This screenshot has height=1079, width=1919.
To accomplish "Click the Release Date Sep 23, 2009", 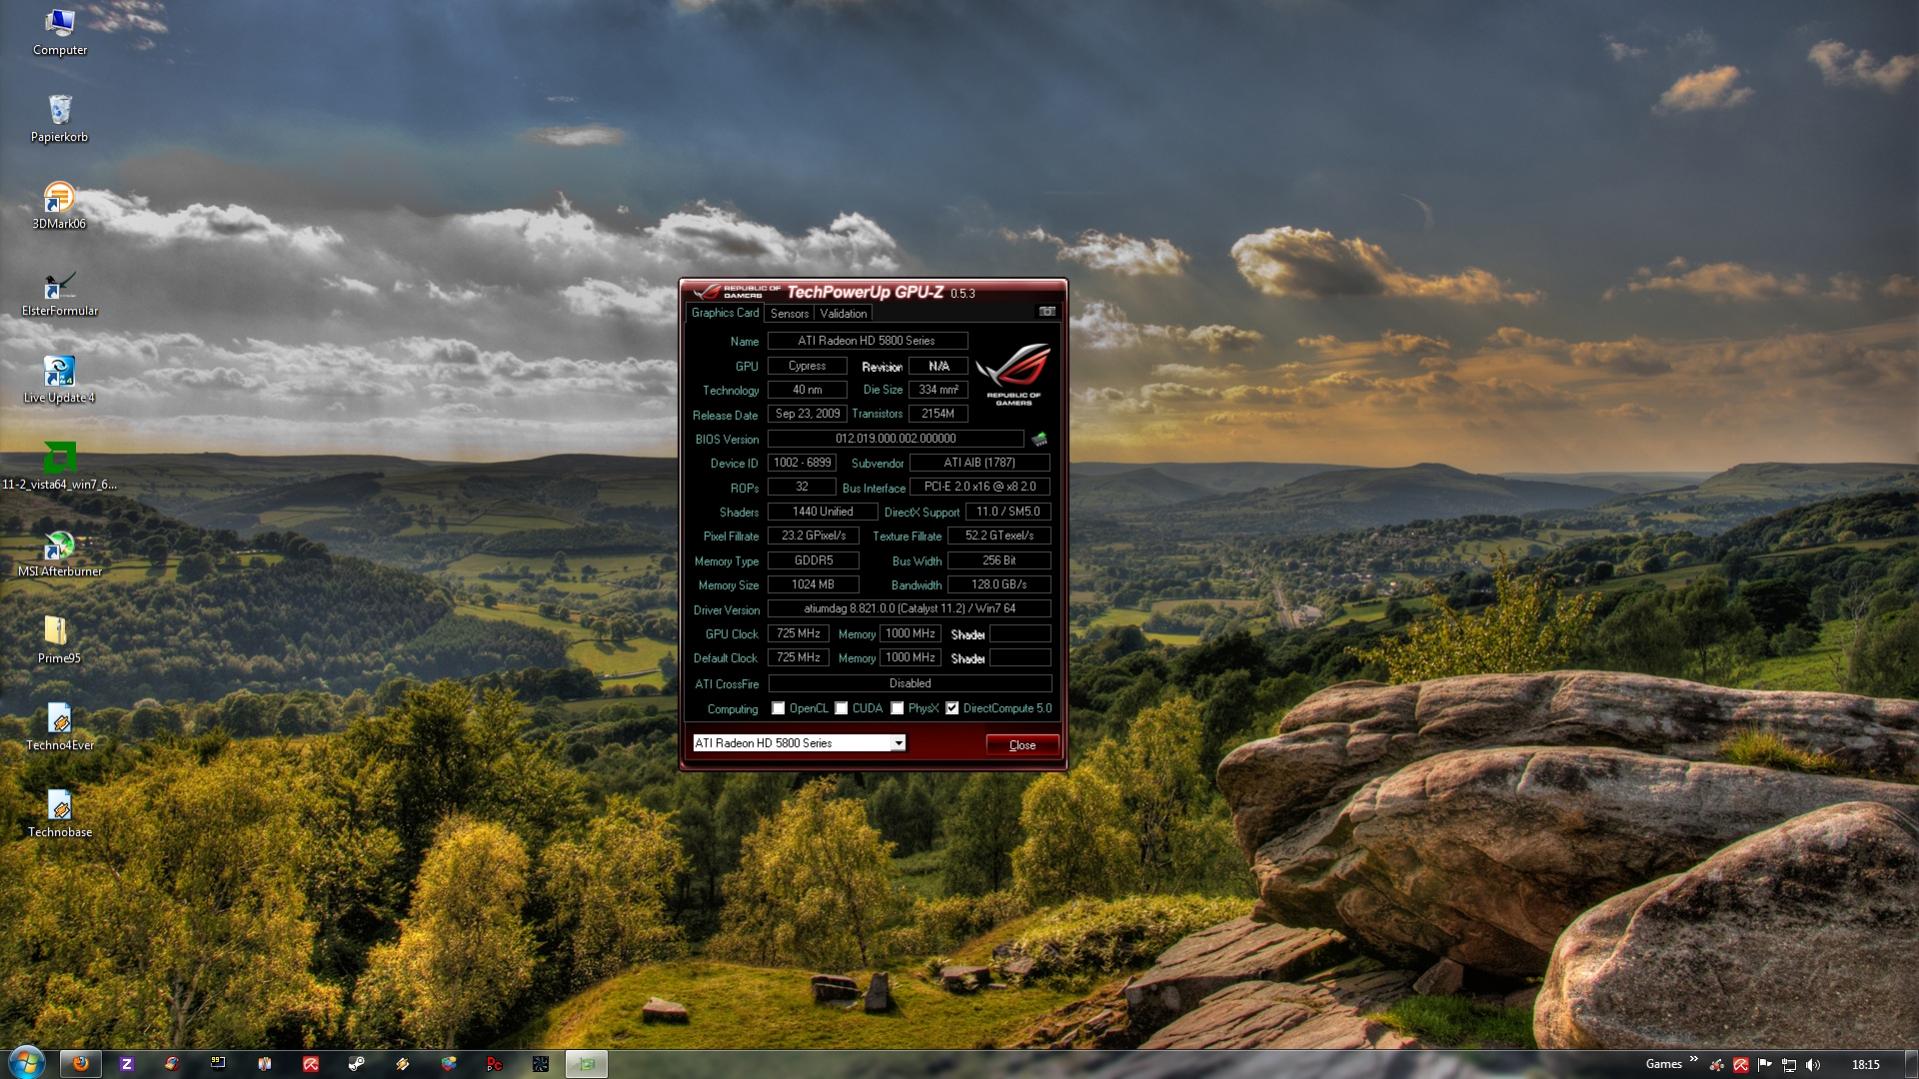I will (x=807, y=414).
